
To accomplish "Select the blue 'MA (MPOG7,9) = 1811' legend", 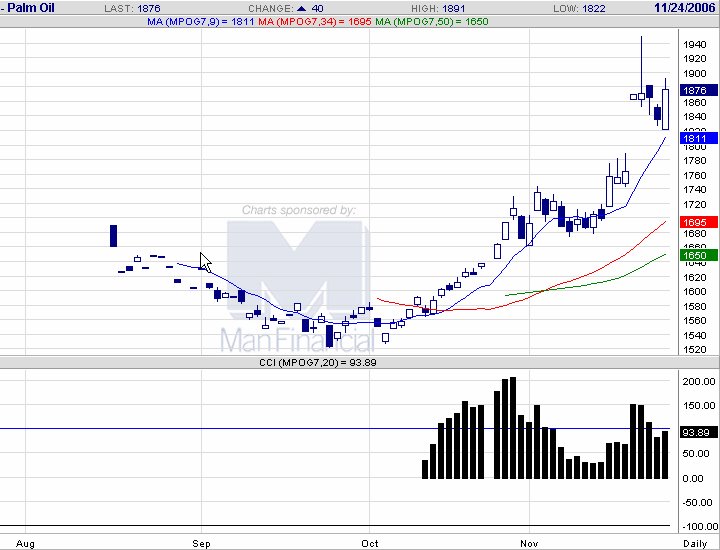I will coord(201,22).
